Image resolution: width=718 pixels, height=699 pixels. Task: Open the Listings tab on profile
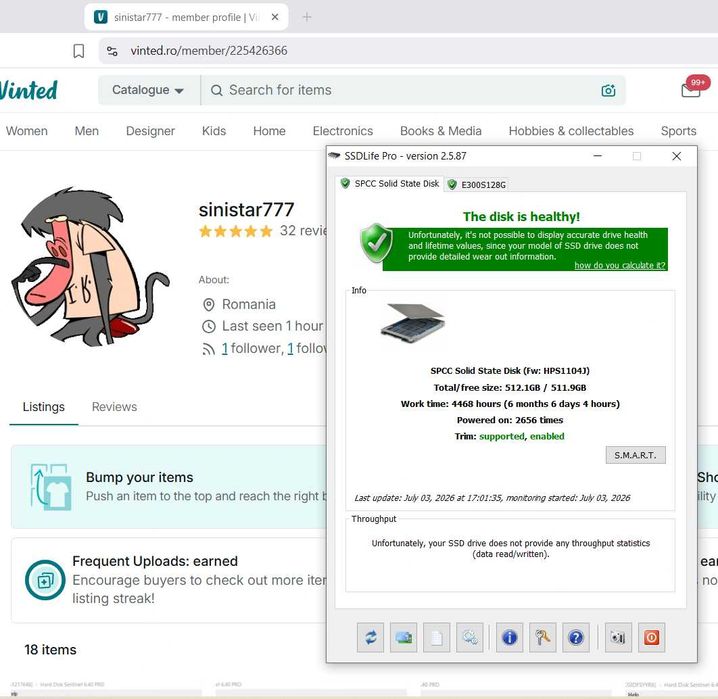coord(44,407)
